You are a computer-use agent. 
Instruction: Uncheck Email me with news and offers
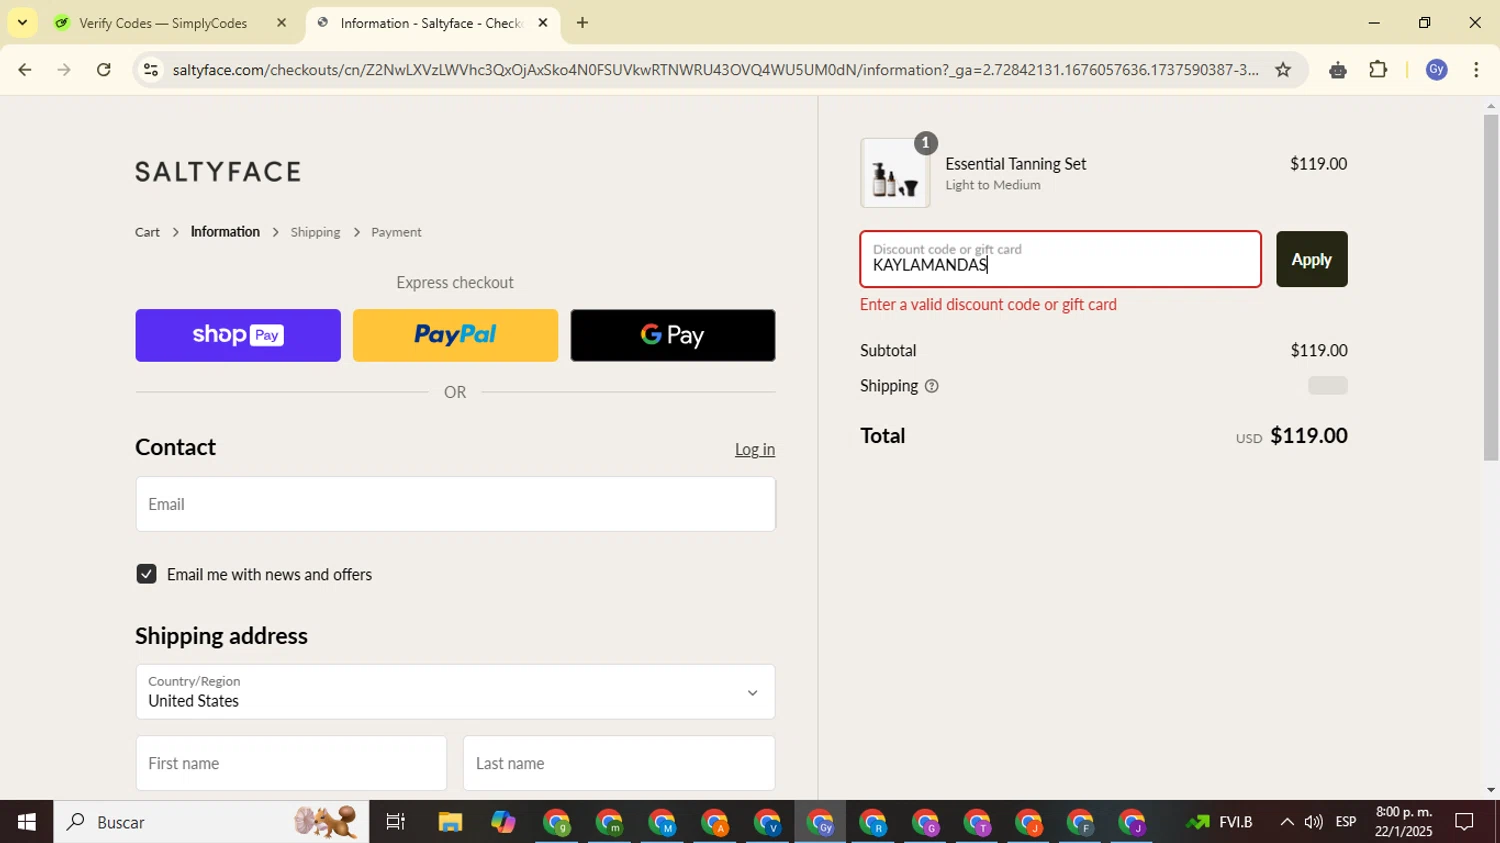[x=146, y=574]
